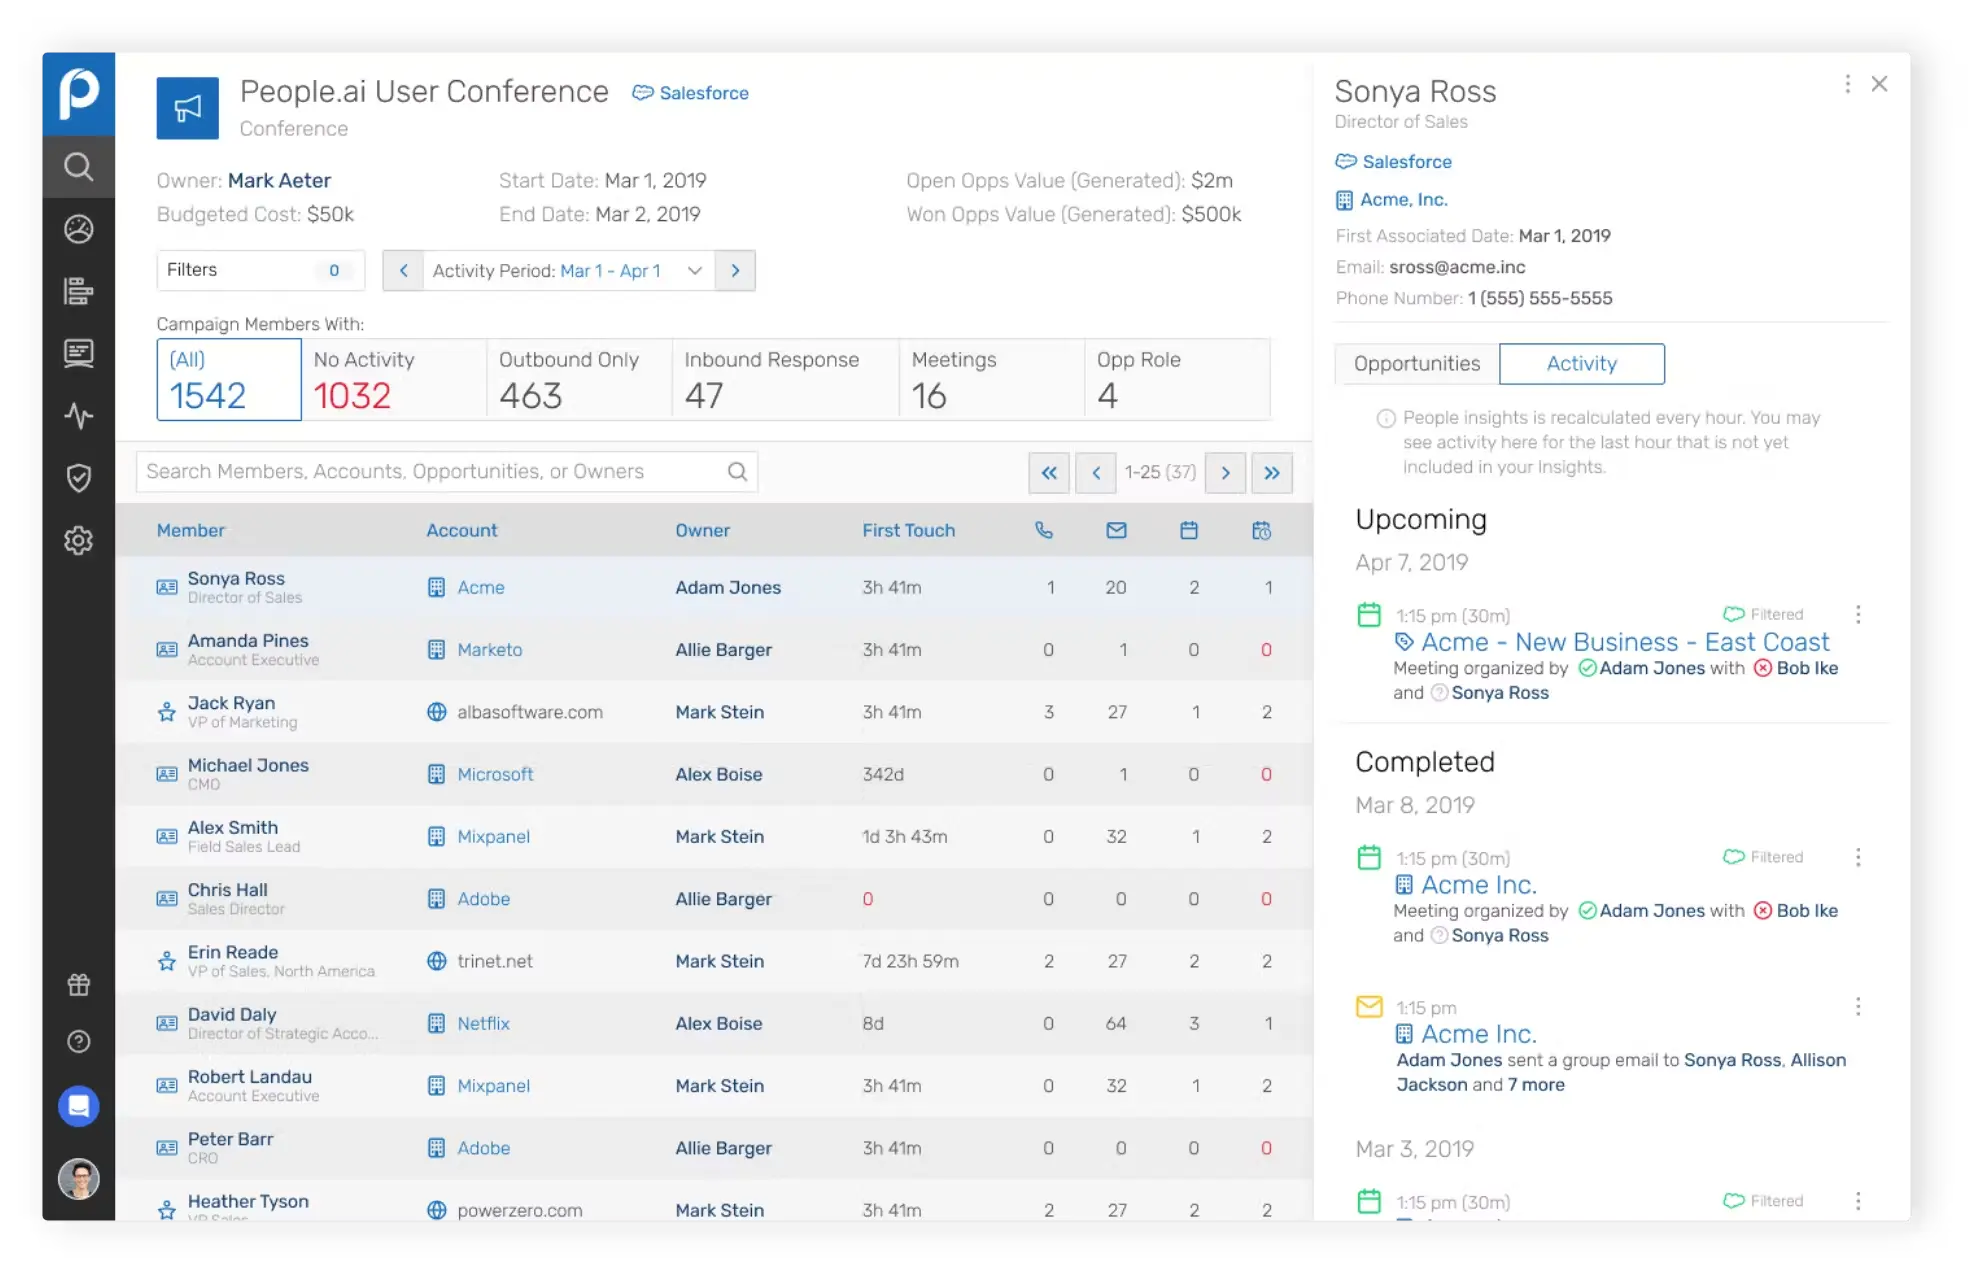The width and height of the screenshot is (1973, 1273).
Task: Switch to the Opportunities tab
Action: click(x=1416, y=364)
